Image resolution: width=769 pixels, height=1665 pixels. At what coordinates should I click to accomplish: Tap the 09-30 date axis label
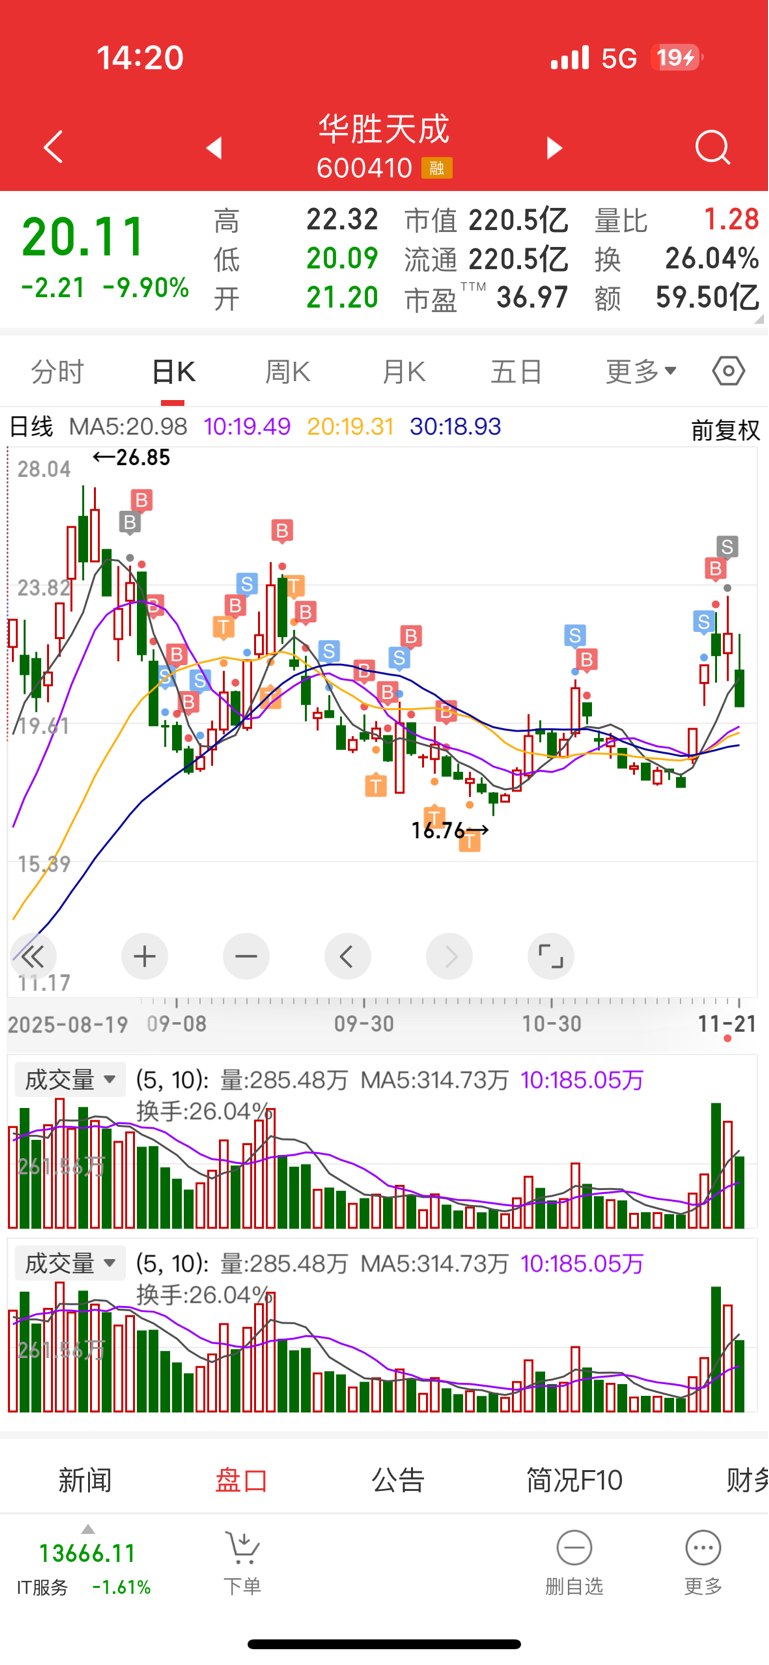coord(364,1024)
